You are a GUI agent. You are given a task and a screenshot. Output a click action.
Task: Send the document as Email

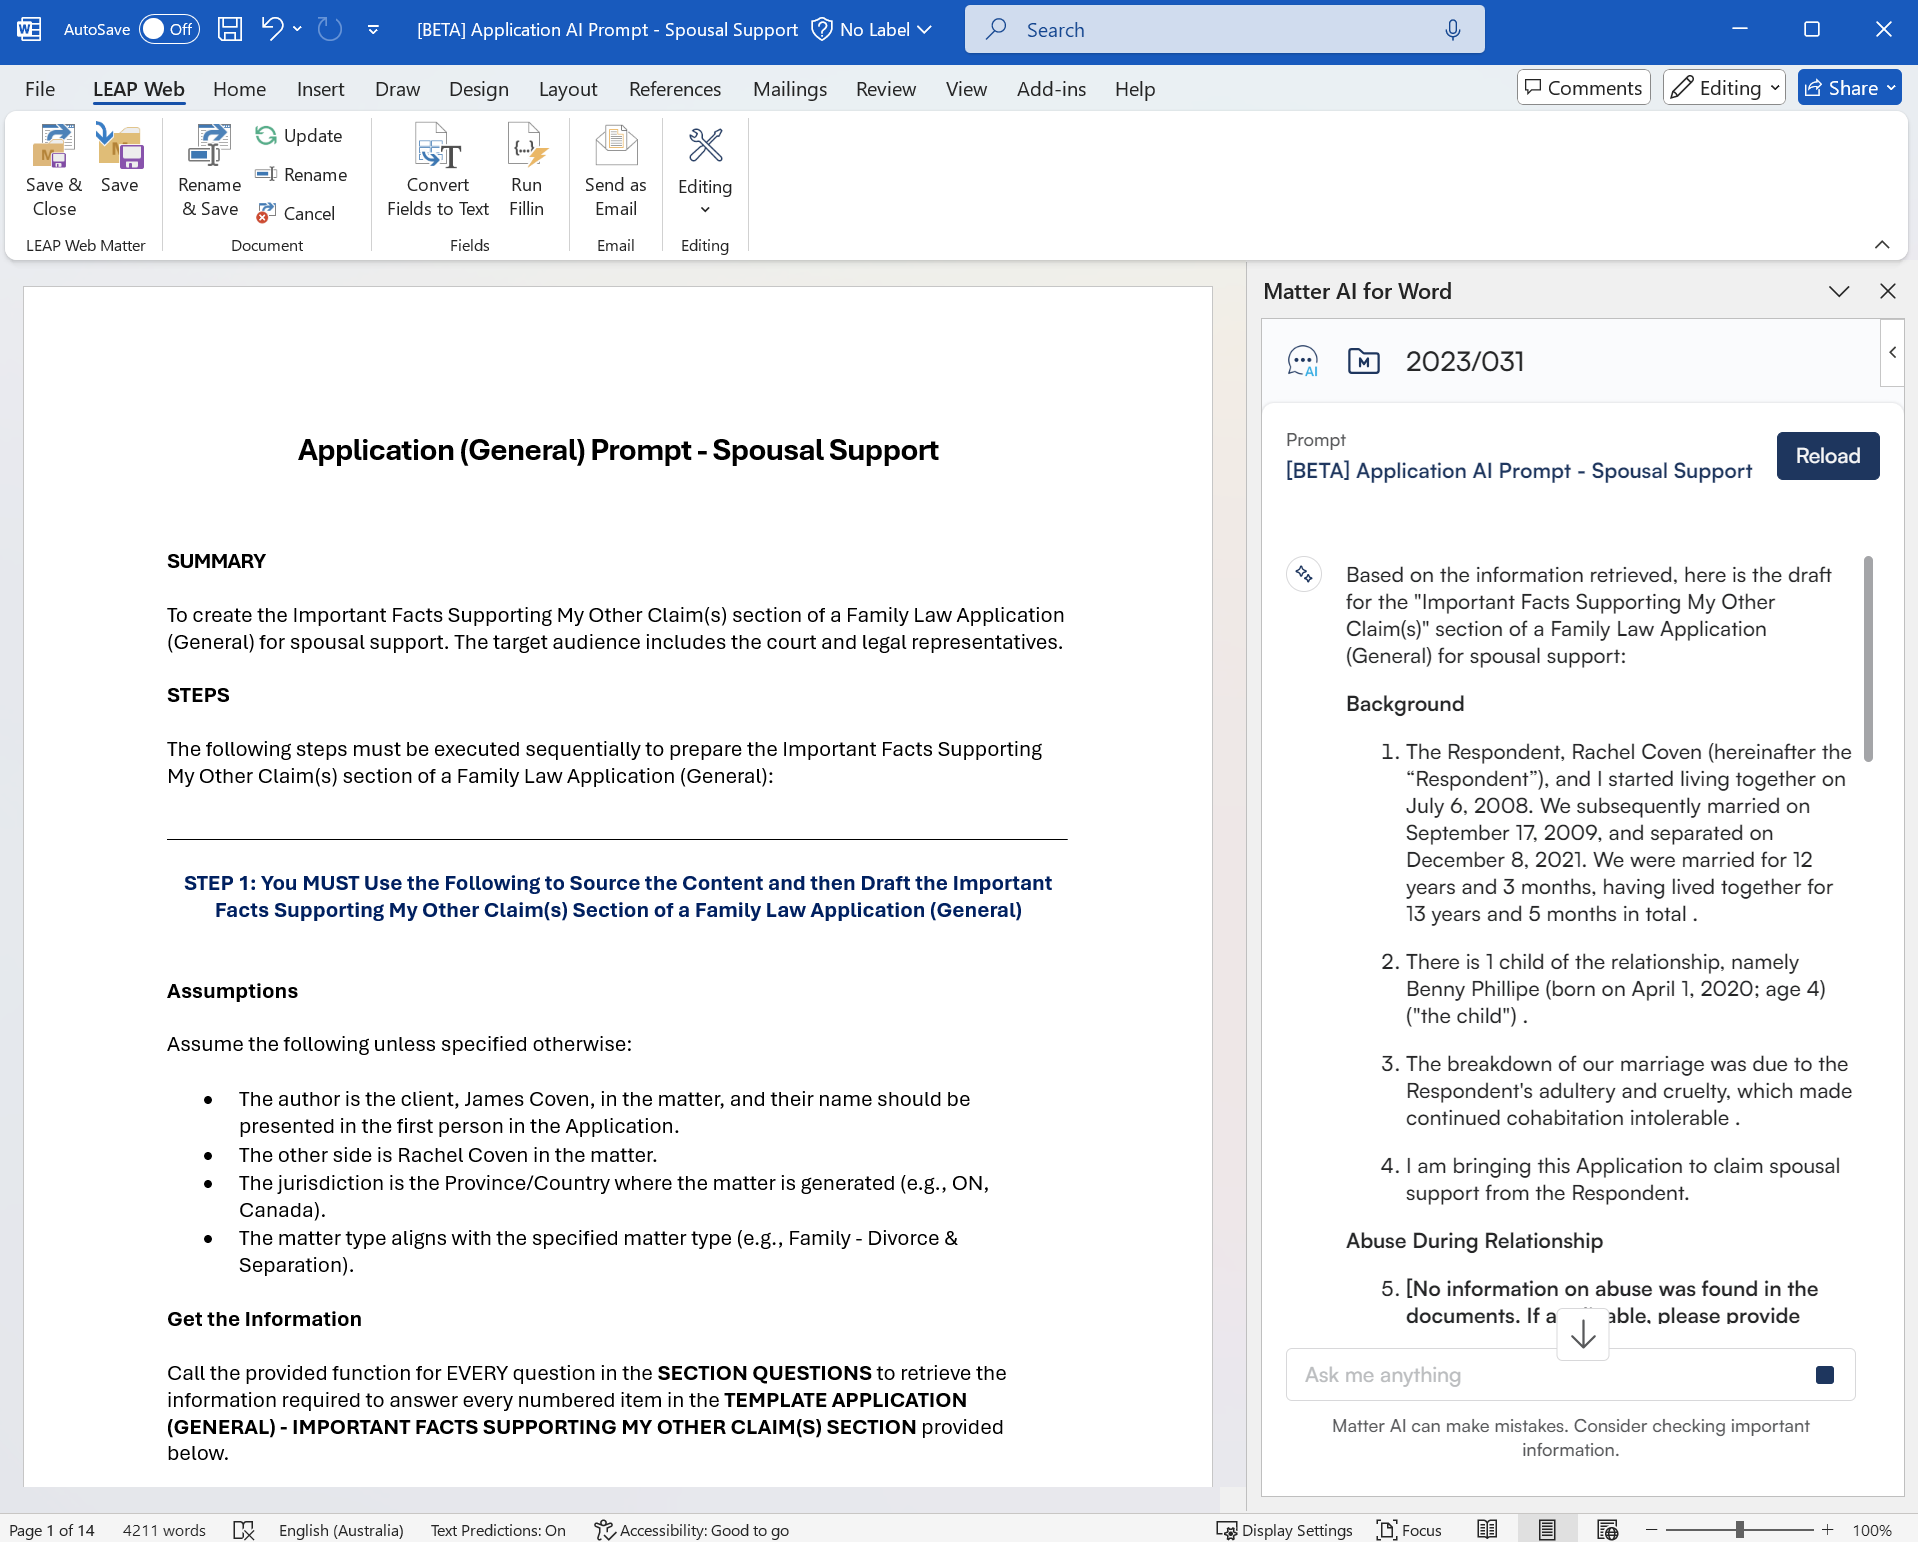coord(615,168)
